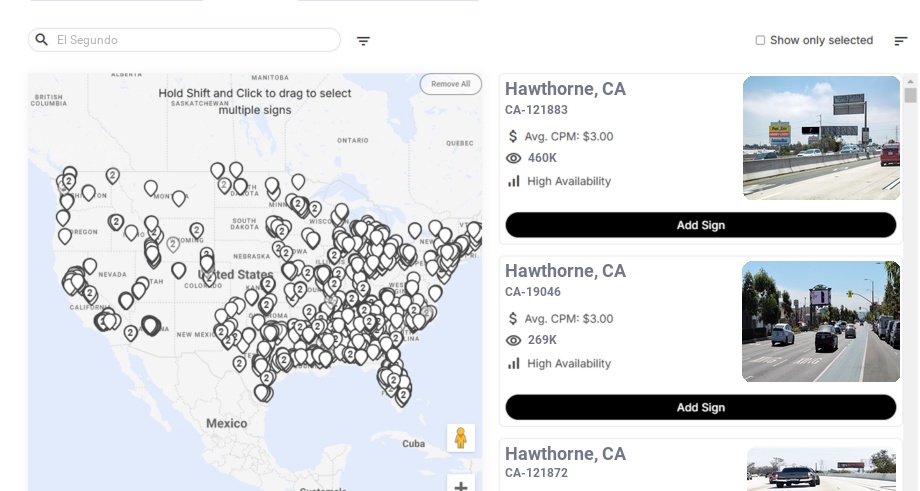
Task: Add Sign for listing CA-19046
Action: [x=700, y=407]
